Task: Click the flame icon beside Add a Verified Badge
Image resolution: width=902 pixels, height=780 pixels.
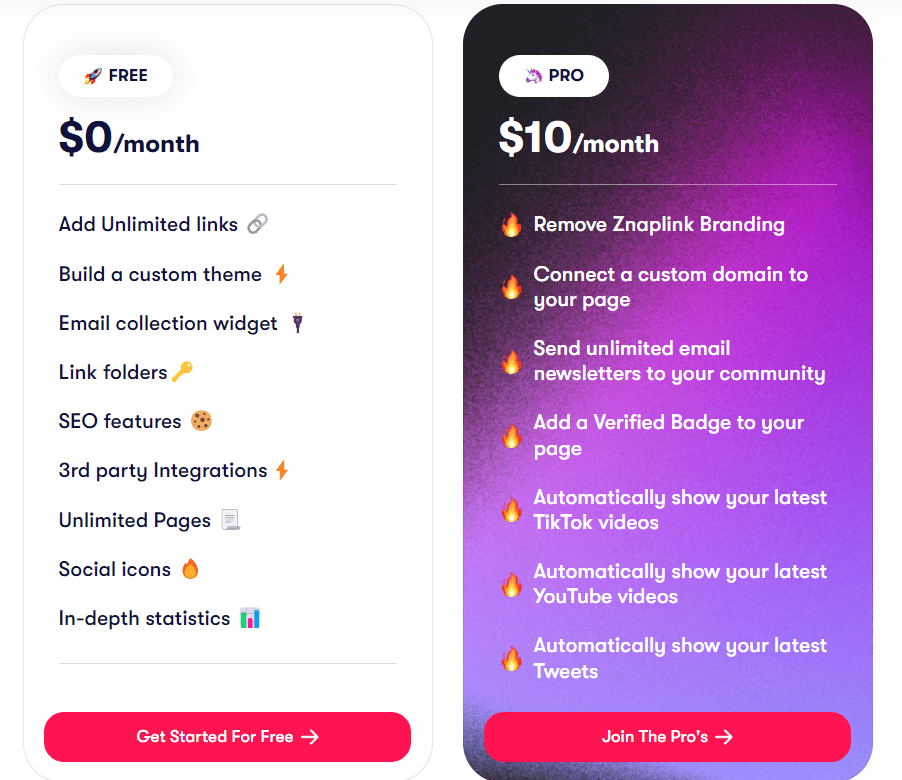Action: point(512,435)
